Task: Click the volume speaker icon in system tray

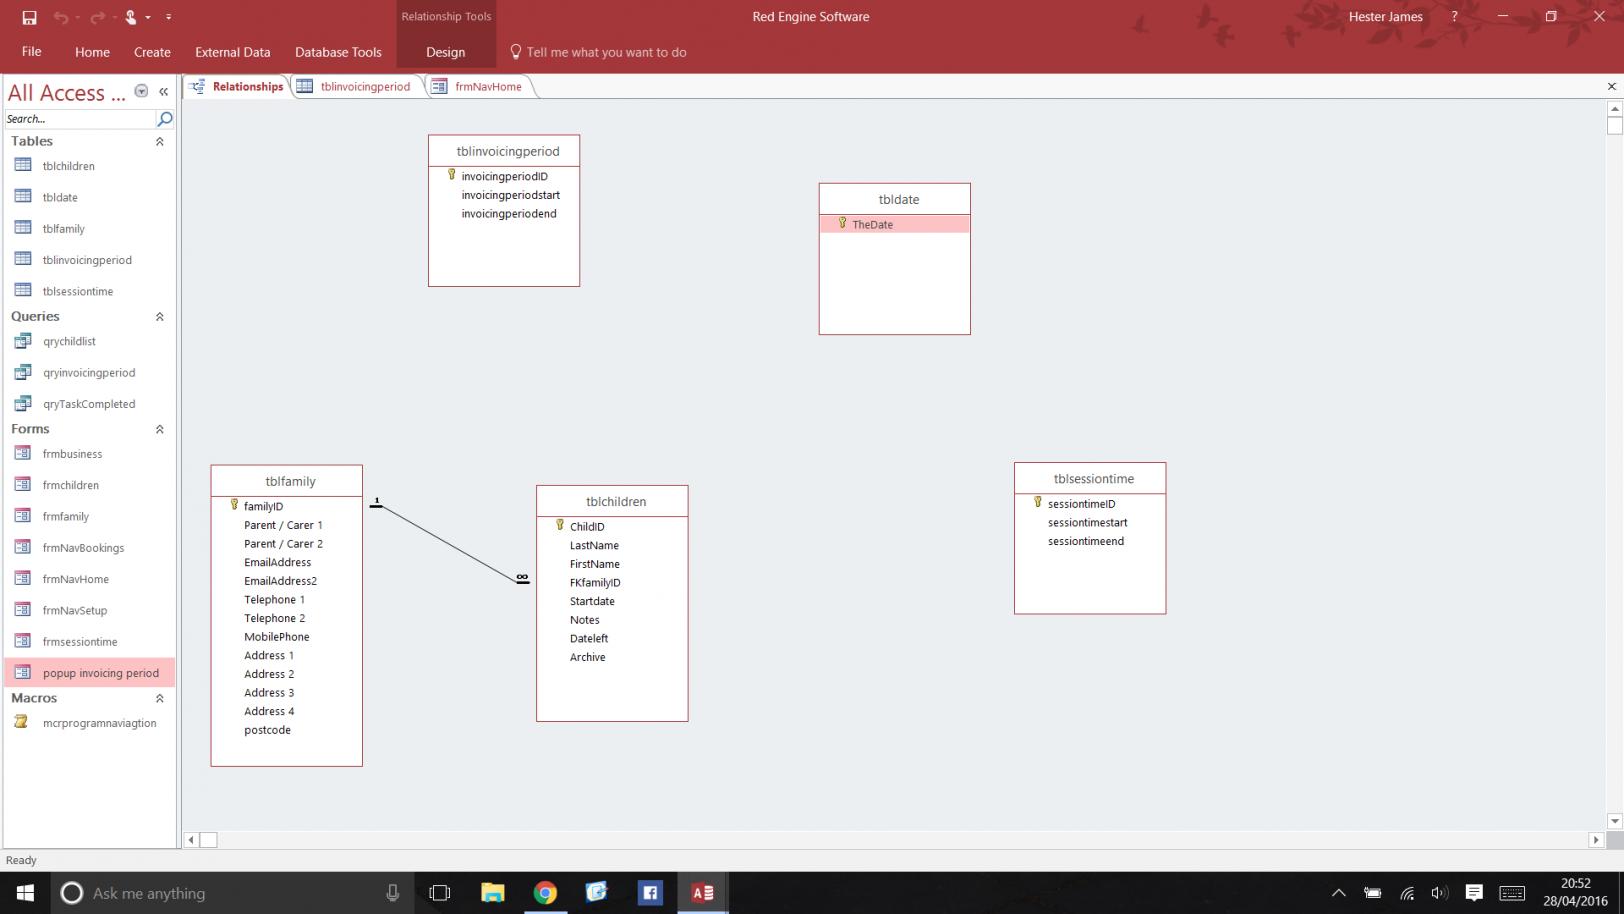Action: 1439,893
